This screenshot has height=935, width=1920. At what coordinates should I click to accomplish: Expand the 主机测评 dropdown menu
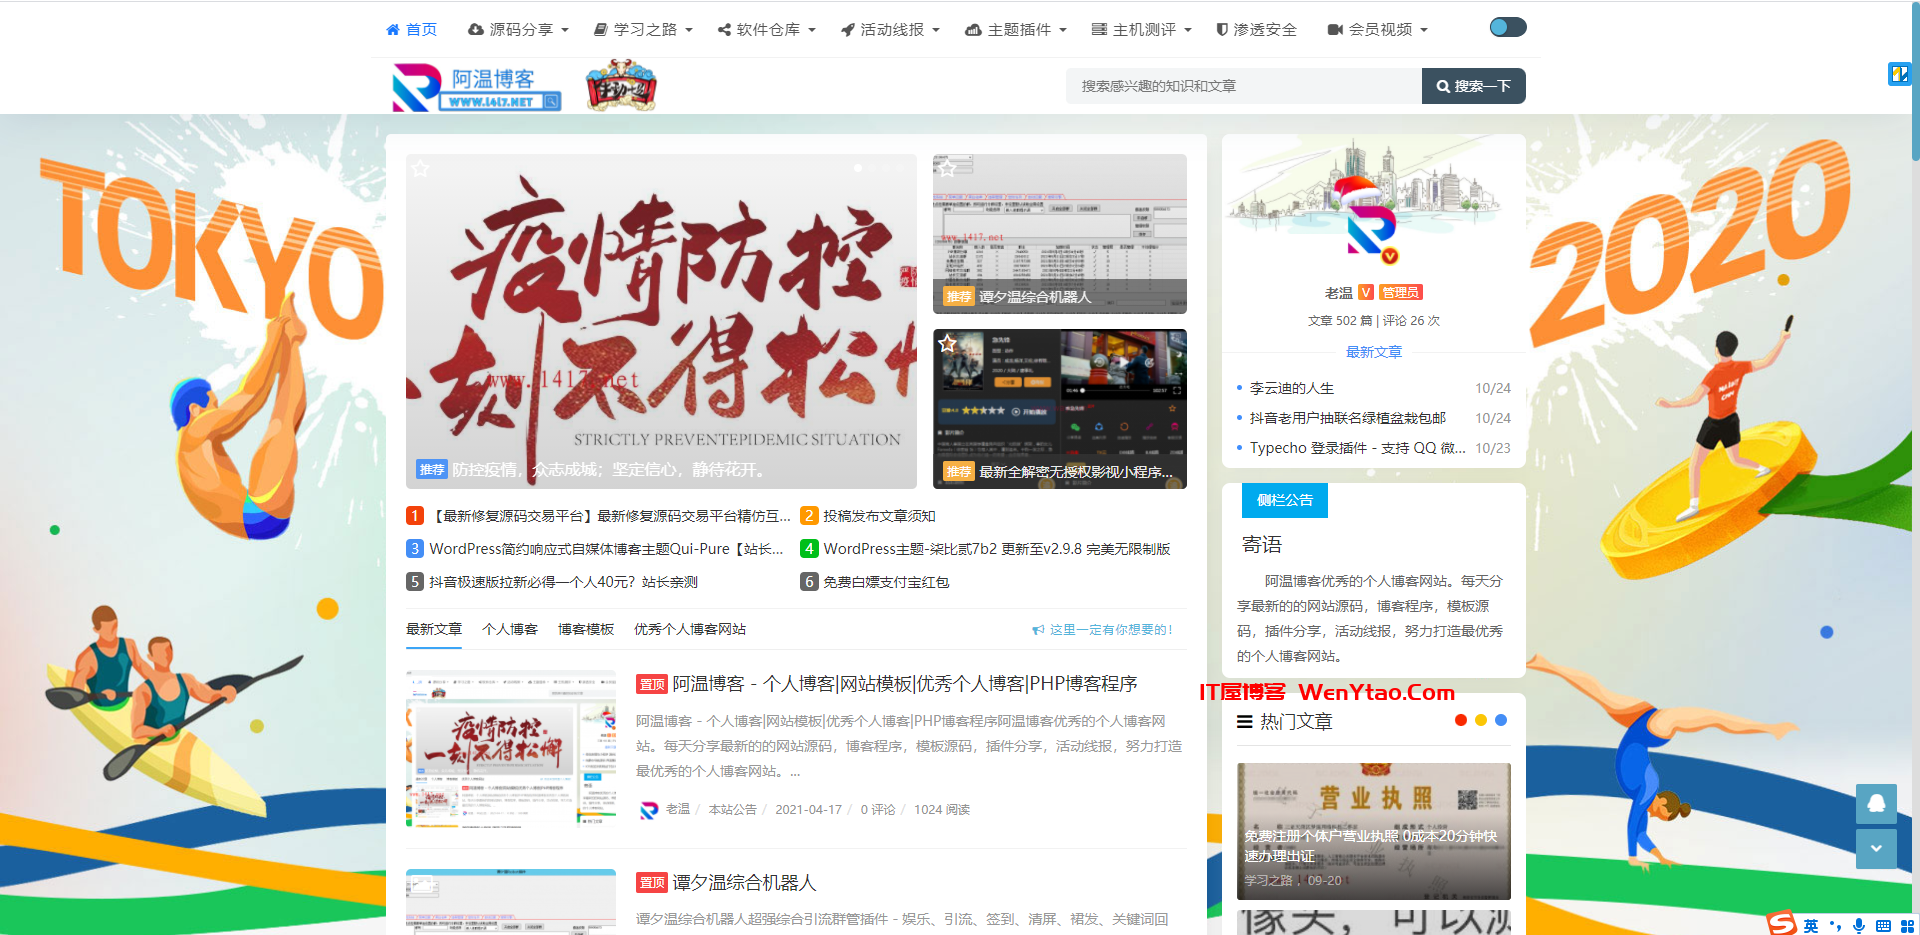[1141, 30]
